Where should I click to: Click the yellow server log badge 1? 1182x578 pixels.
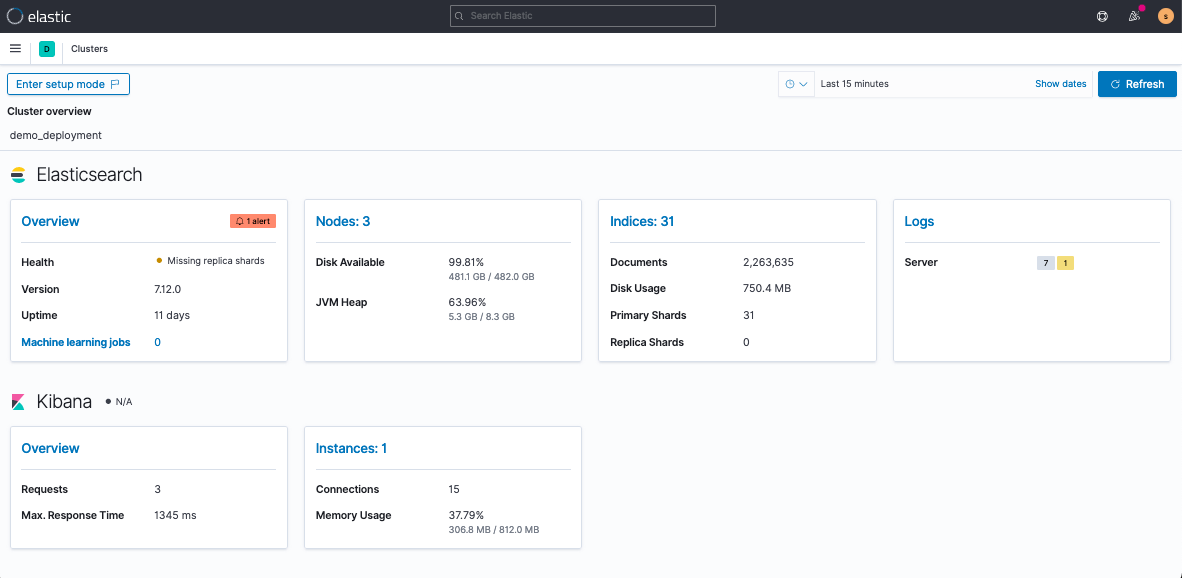tap(1065, 263)
